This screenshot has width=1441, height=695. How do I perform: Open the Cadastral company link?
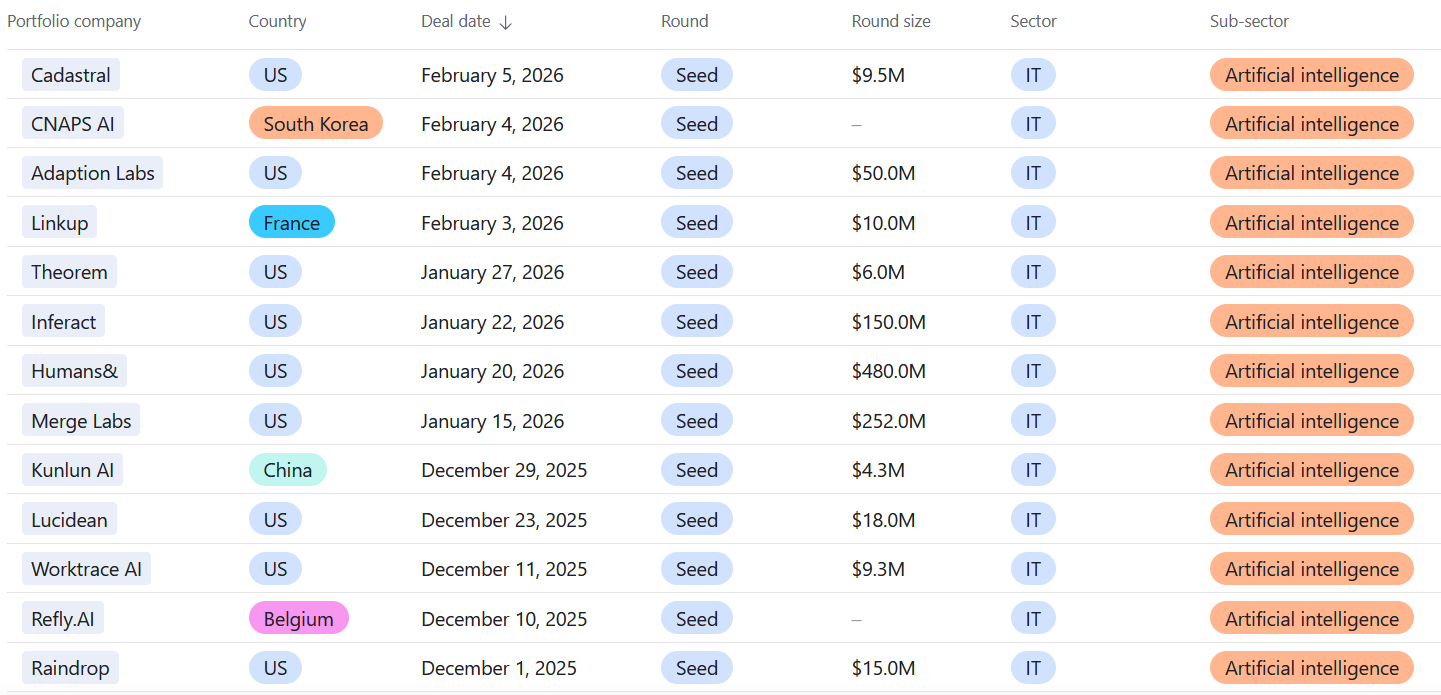coord(71,75)
